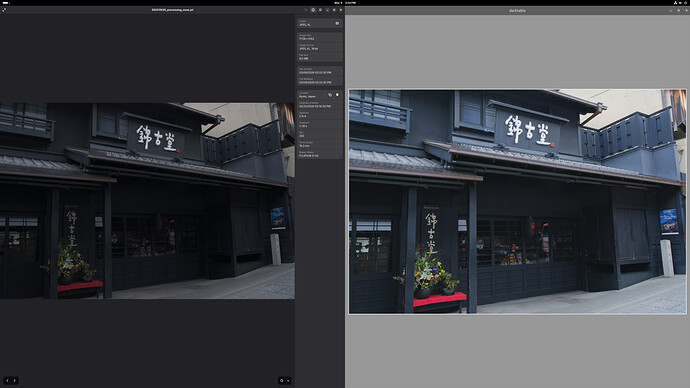Open the image viewer main menu
The width and height of the screenshot is (690, 388).
[320, 10]
